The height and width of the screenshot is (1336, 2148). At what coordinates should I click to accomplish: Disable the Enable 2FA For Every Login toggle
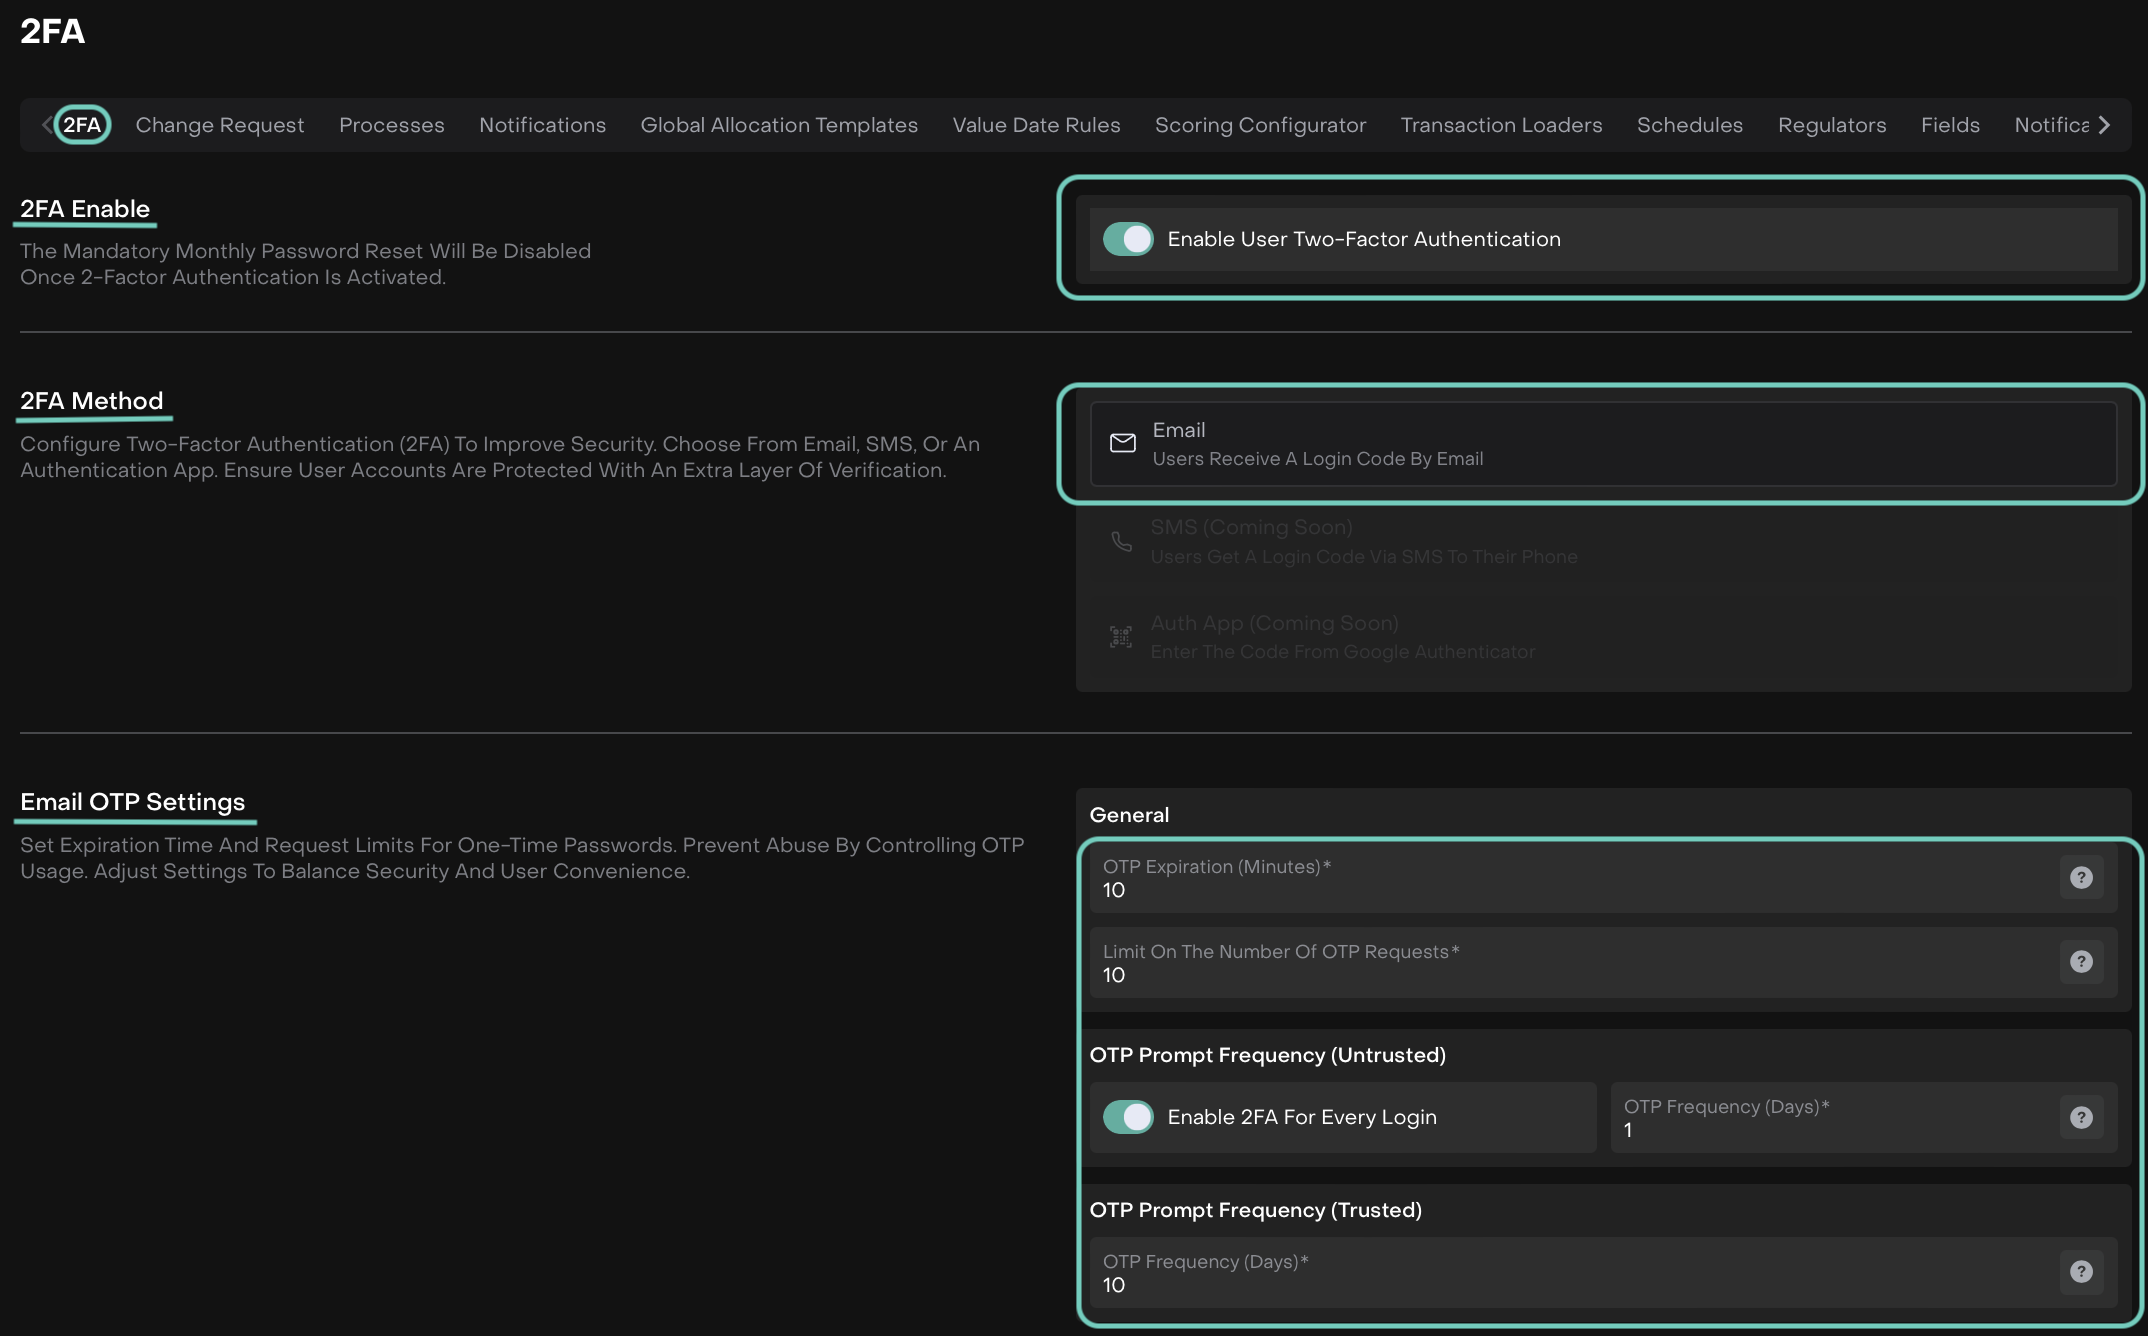click(x=1128, y=1117)
